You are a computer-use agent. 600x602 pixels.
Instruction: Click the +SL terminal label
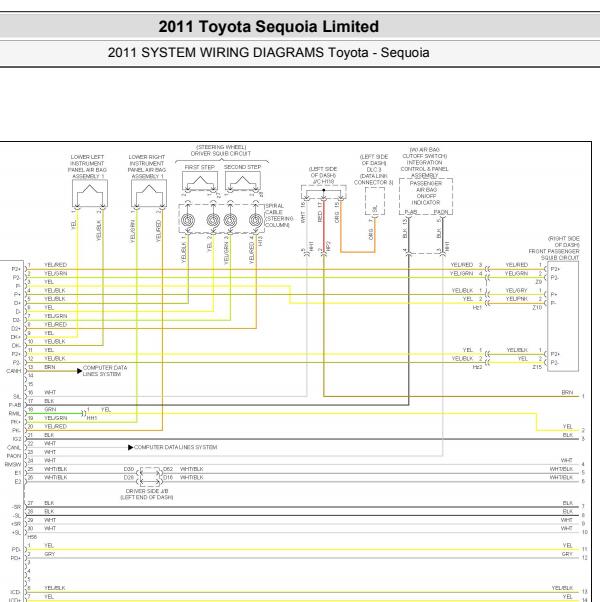pos(16,533)
